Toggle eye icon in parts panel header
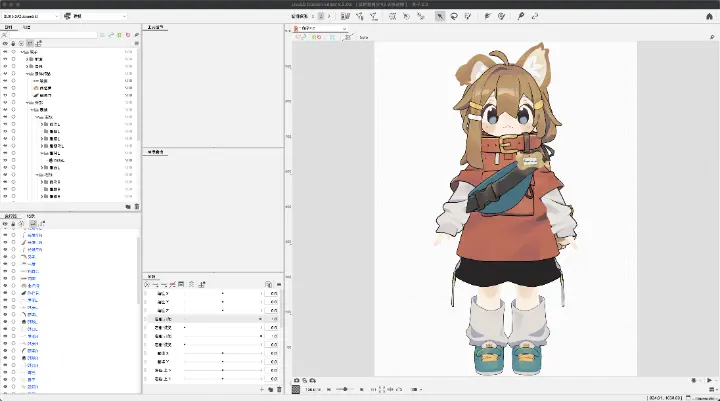 pos(5,44)
